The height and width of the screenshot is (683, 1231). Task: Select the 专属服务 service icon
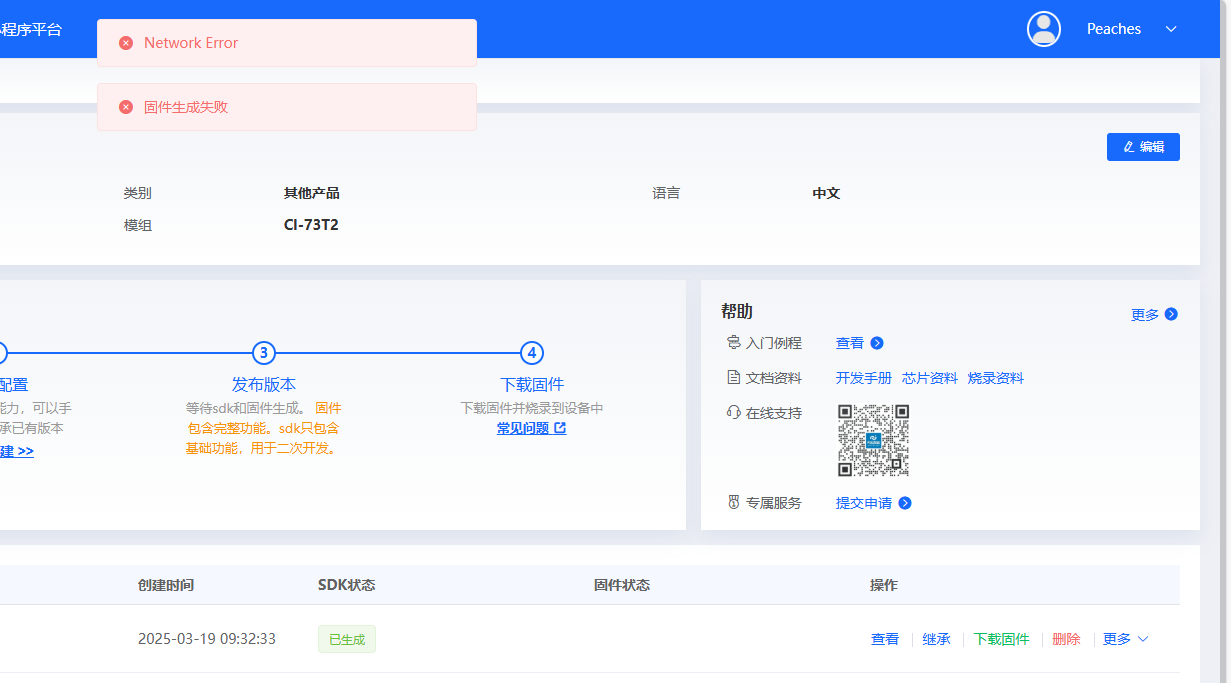point(733,502)
